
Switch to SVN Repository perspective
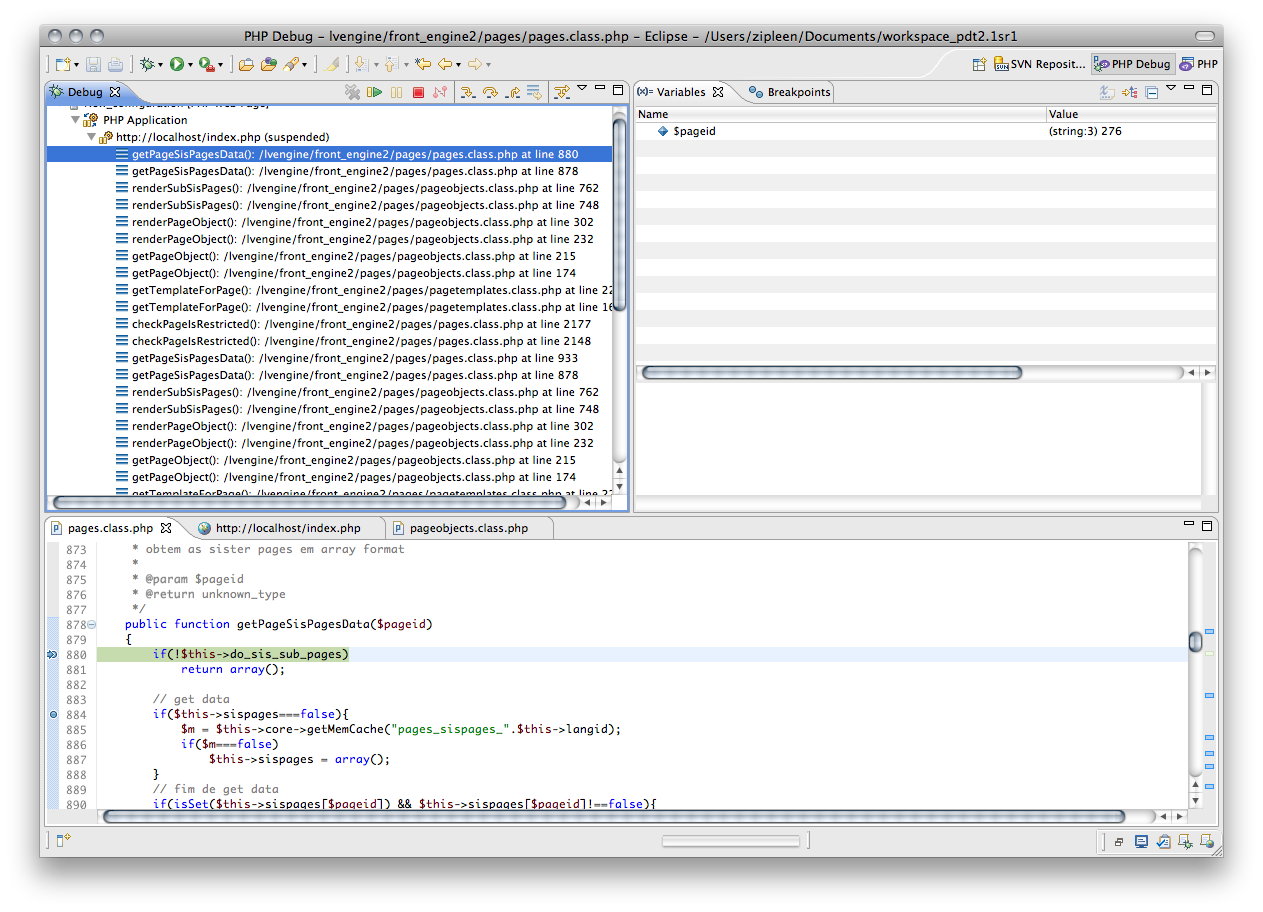1040,64
